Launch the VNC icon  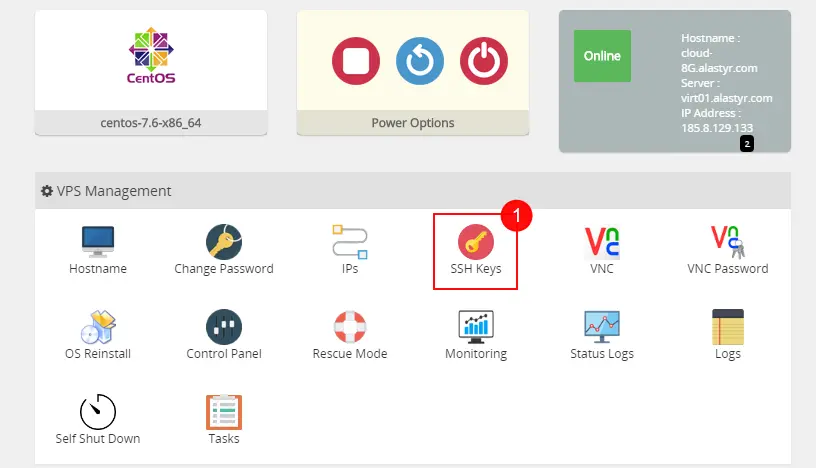[602, 243]
